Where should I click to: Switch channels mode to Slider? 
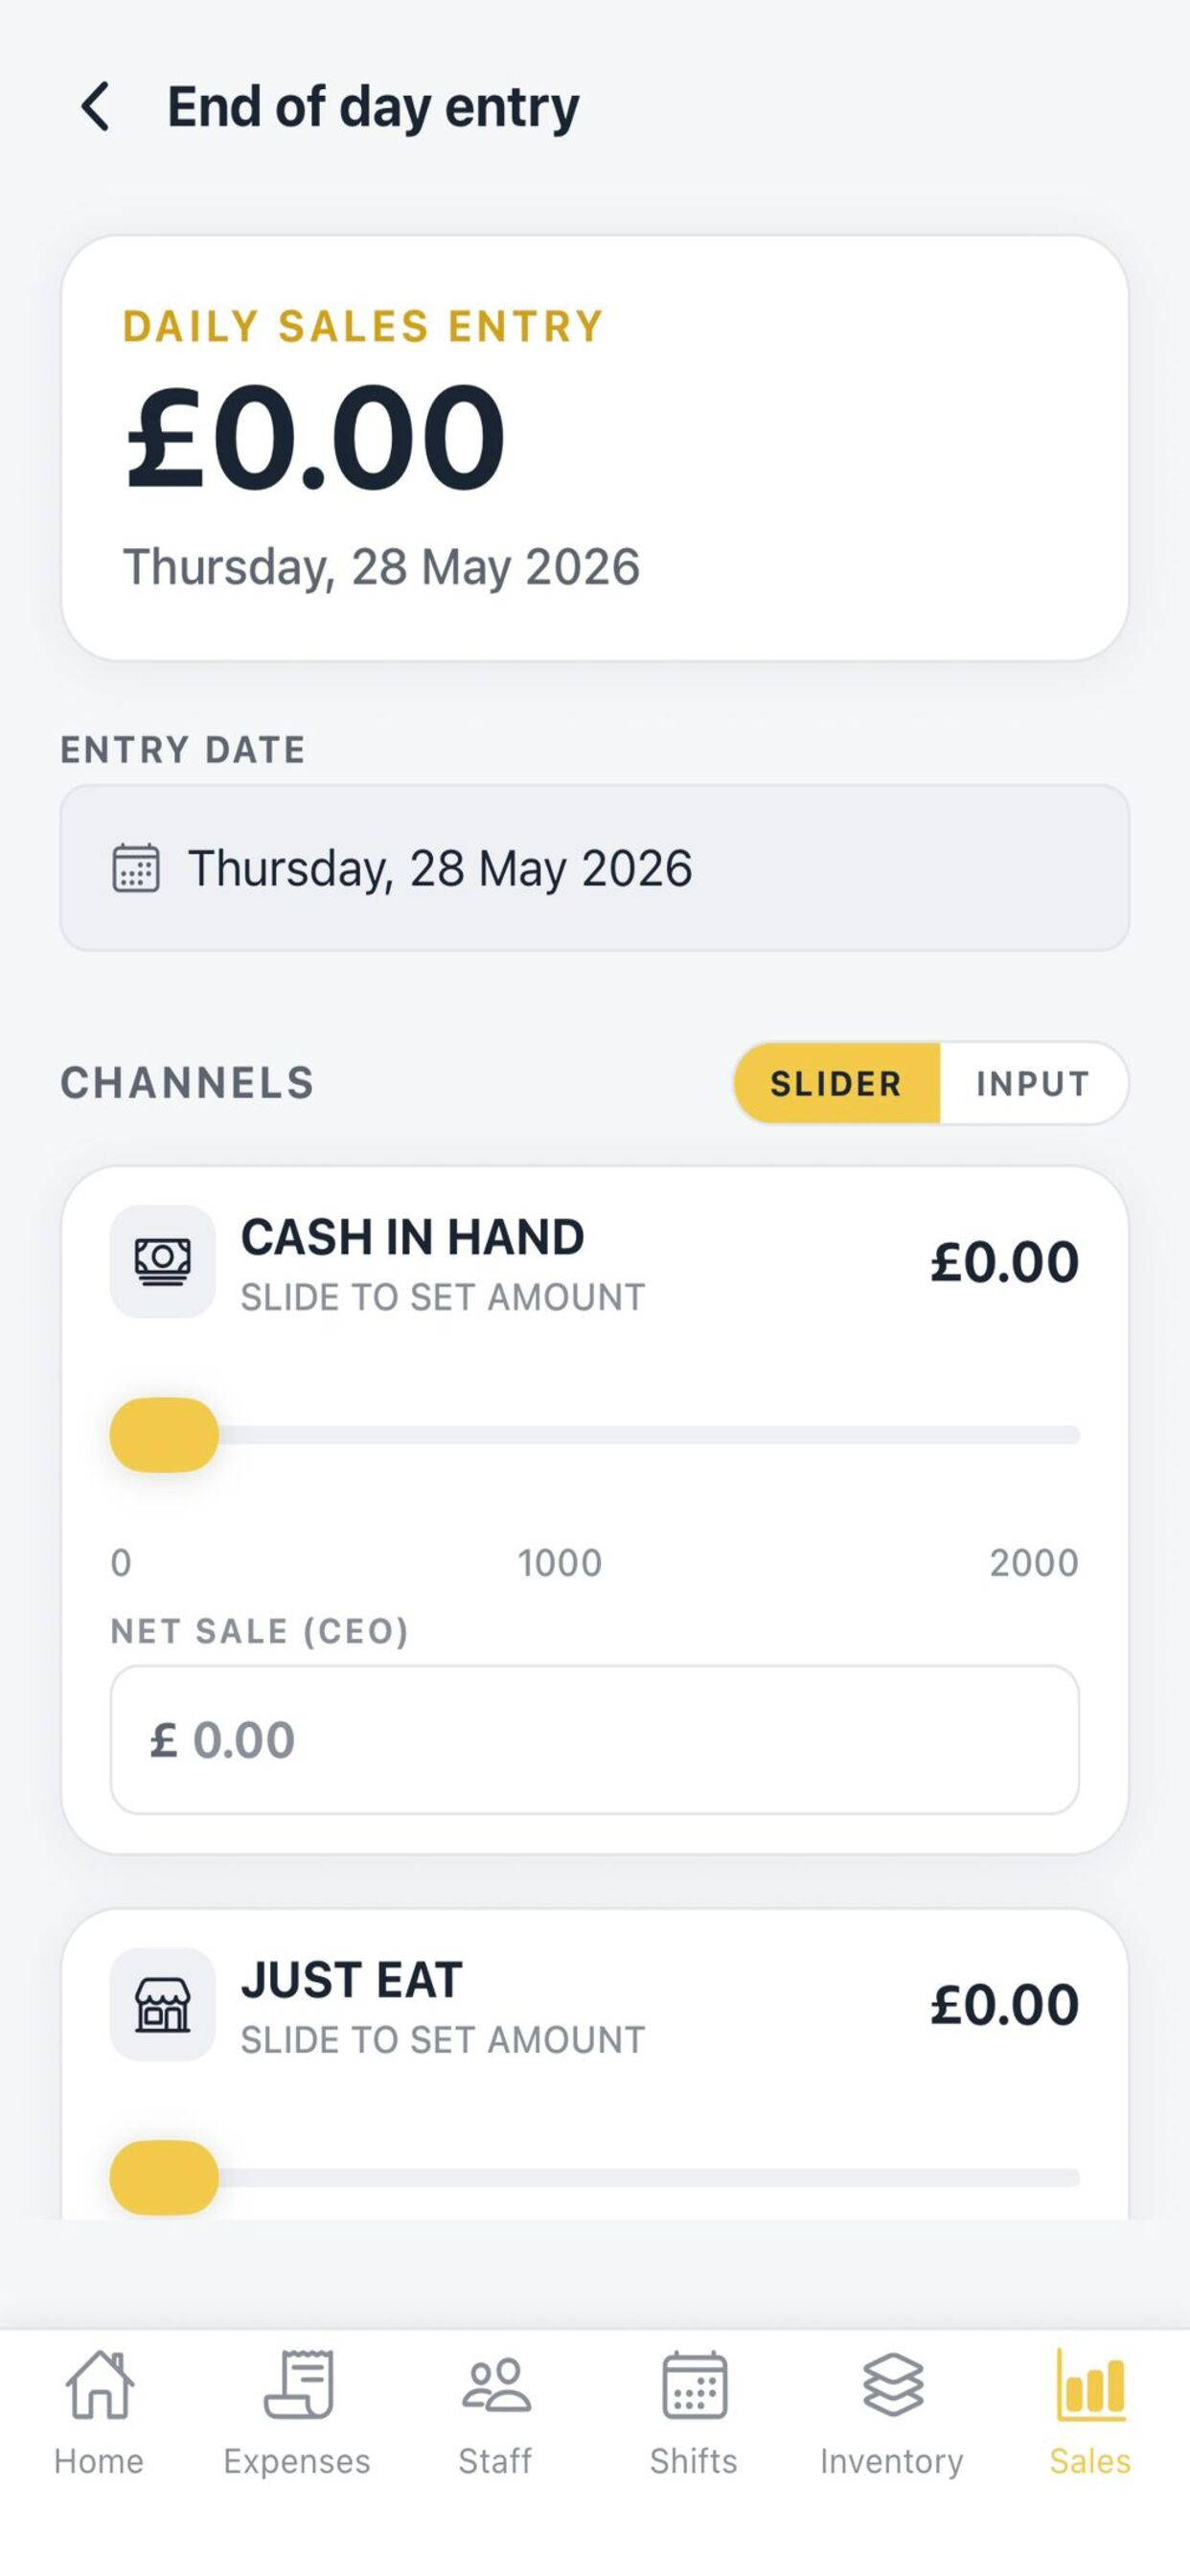(837, 1083)
